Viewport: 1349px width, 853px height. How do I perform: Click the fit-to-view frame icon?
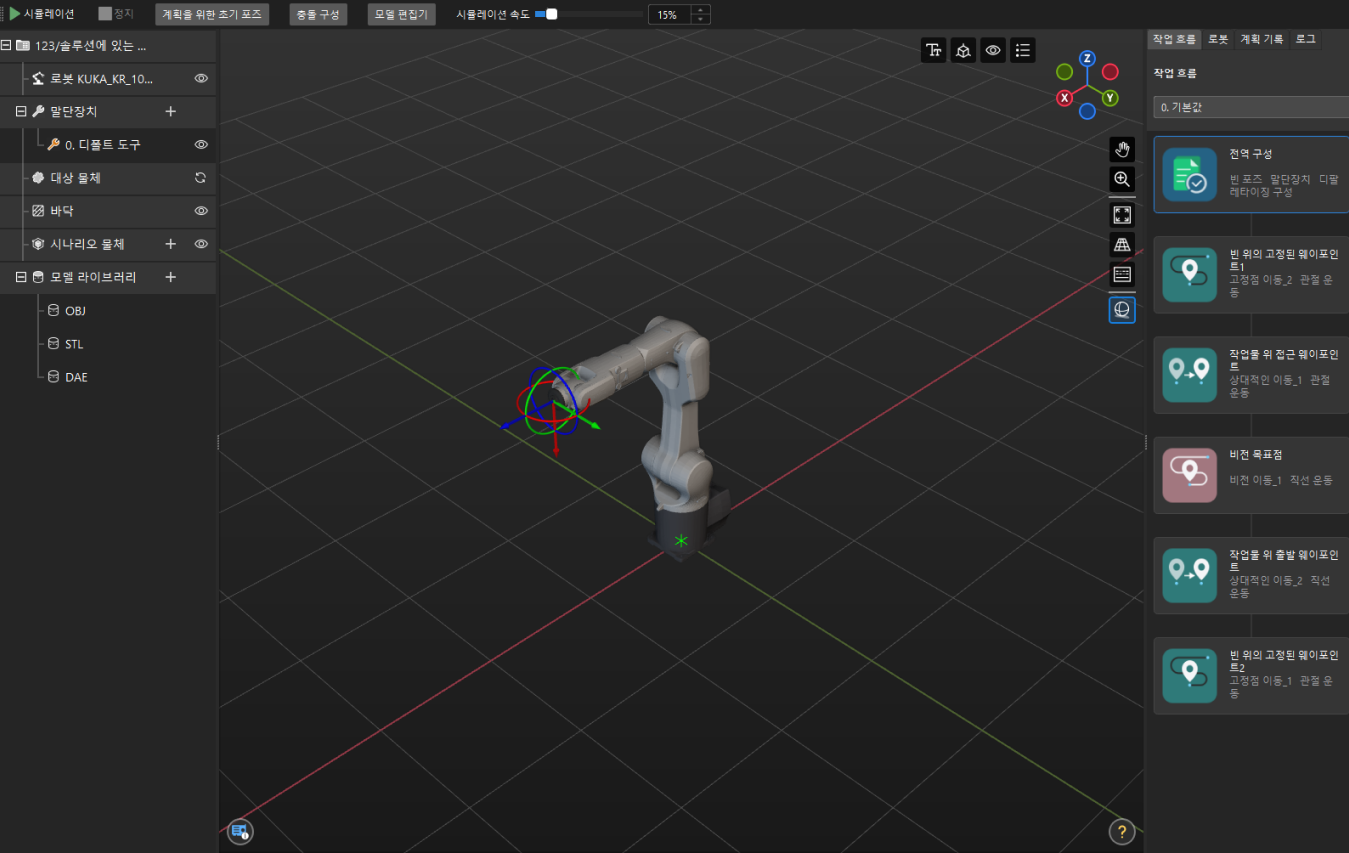click(1122, 215)
